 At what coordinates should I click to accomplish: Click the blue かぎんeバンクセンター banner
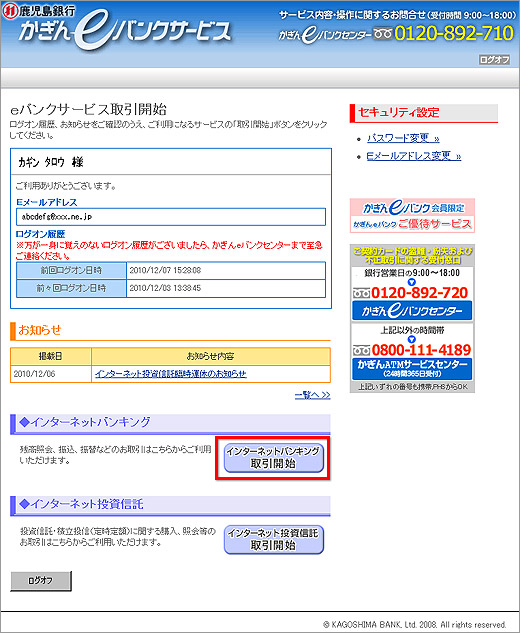click(412, 311)
